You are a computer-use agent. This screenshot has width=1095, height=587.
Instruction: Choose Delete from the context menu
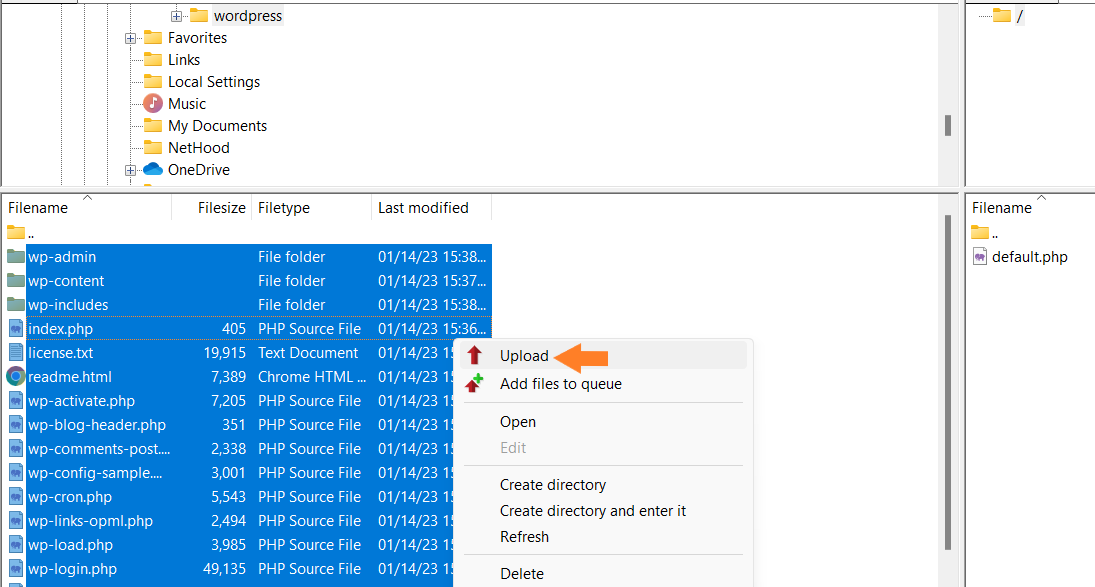coord(522,574)
